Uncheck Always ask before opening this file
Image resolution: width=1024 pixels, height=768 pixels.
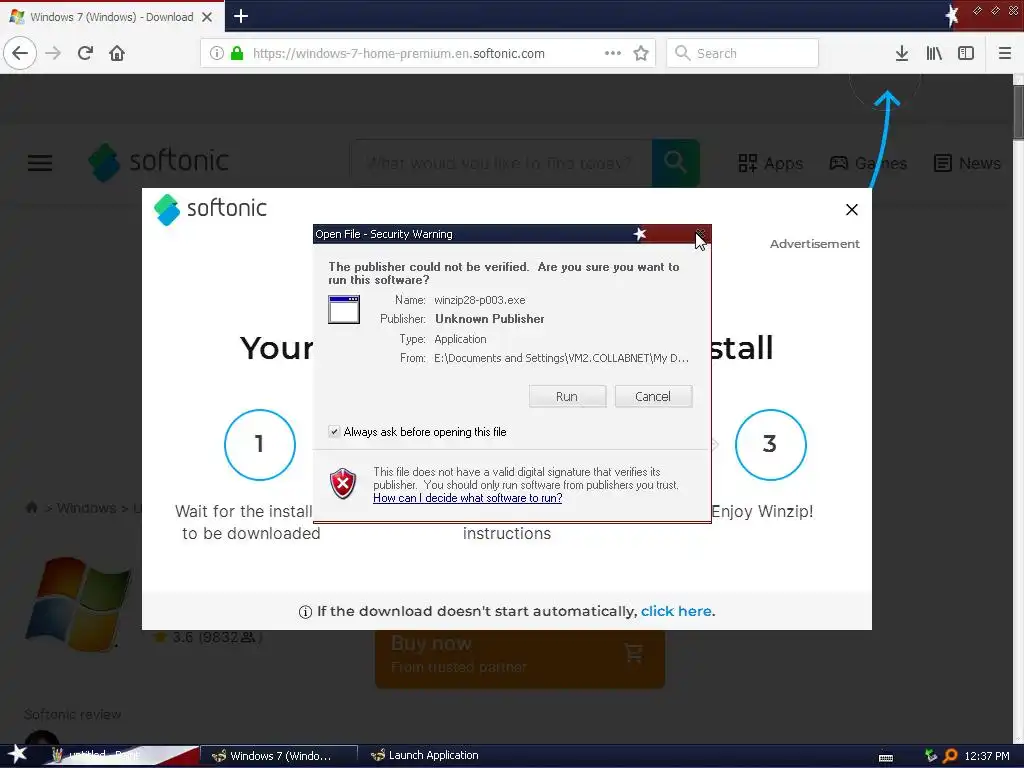tap(334, 432)
